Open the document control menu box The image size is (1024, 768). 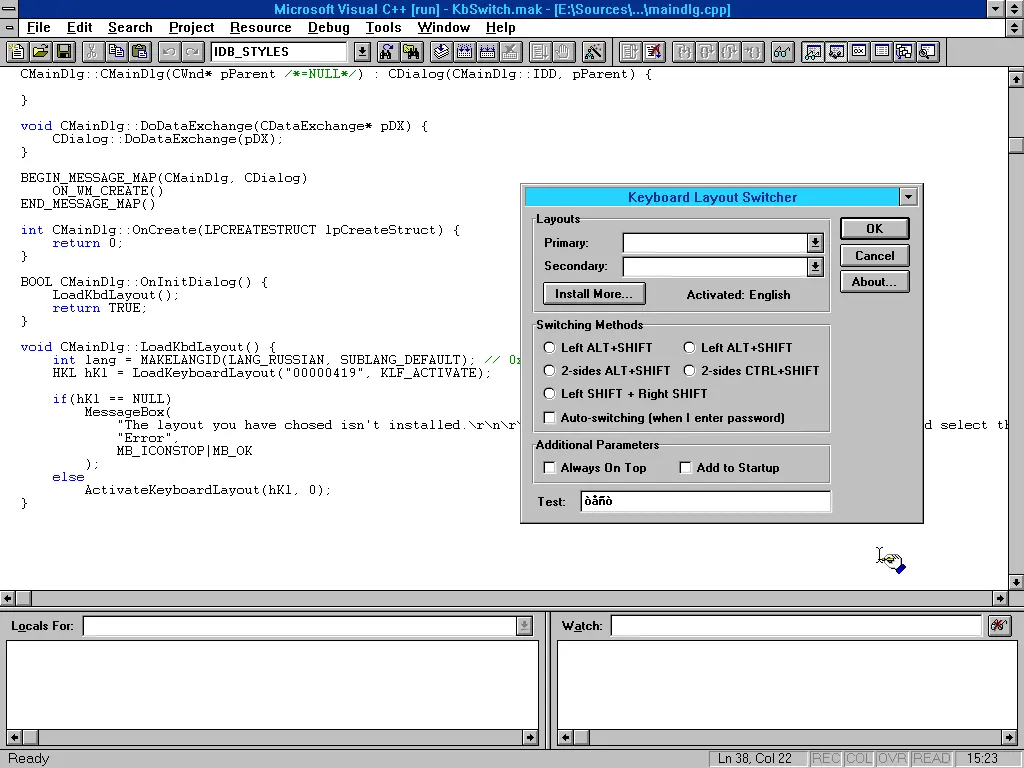(x=8, y=27)
